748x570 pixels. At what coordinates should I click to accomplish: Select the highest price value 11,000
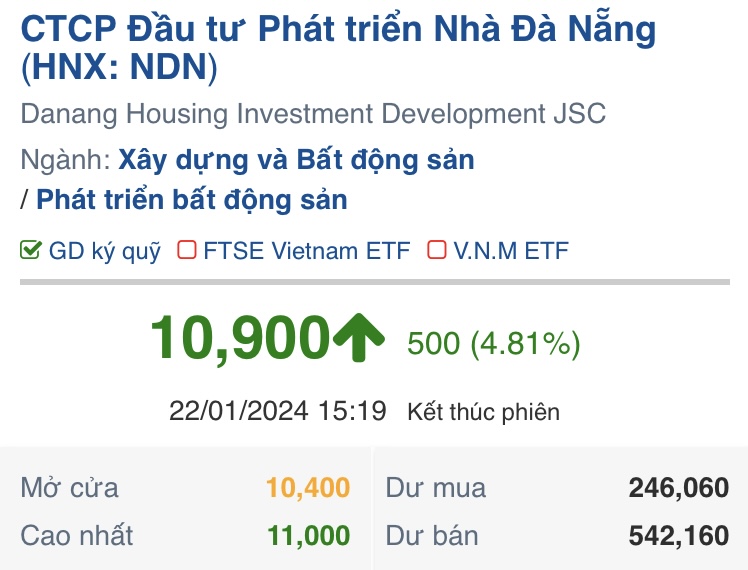(308, 536)
